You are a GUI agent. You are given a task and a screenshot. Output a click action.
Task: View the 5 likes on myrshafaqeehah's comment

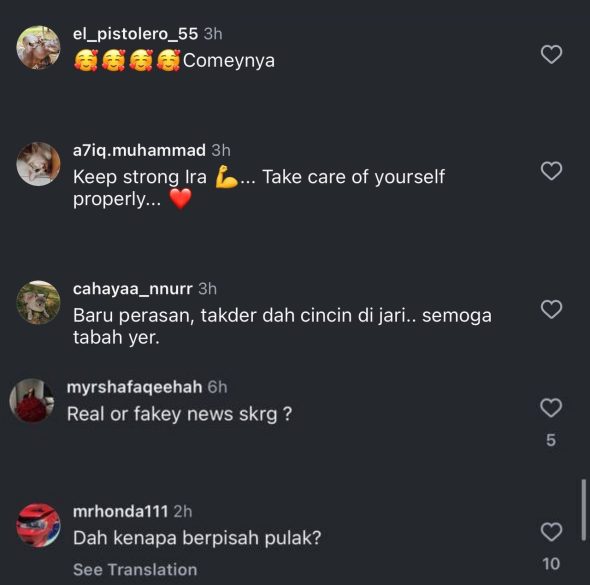pyautogui.click(x=551, y=440)
